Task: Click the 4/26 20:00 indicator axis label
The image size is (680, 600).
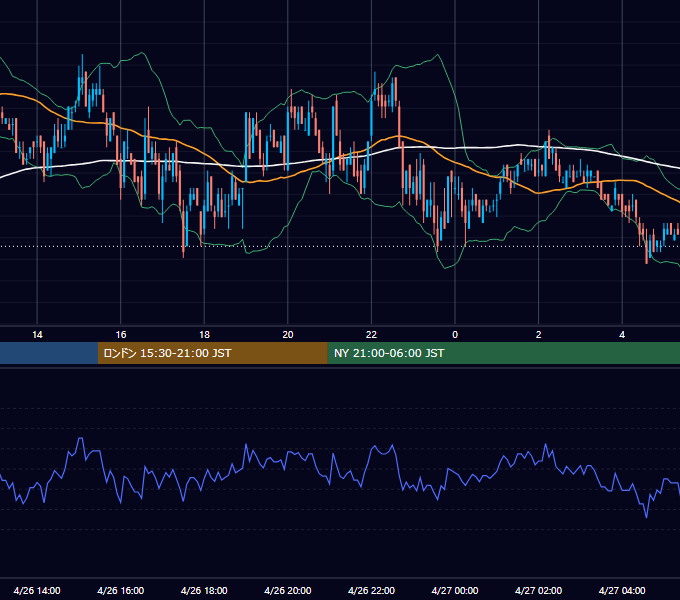Action: [x=288, y=590]
